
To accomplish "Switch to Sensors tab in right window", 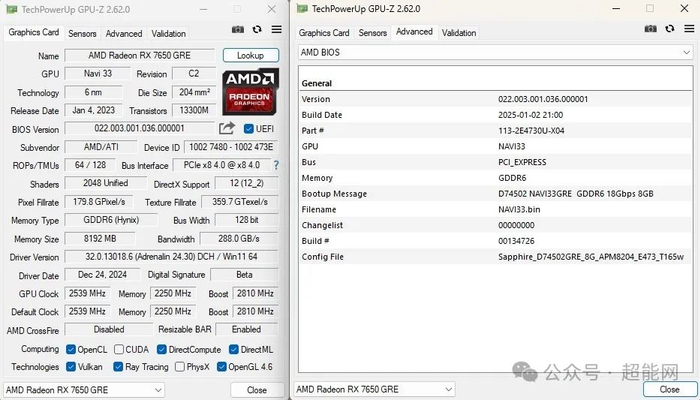I will tap(373, 33).
